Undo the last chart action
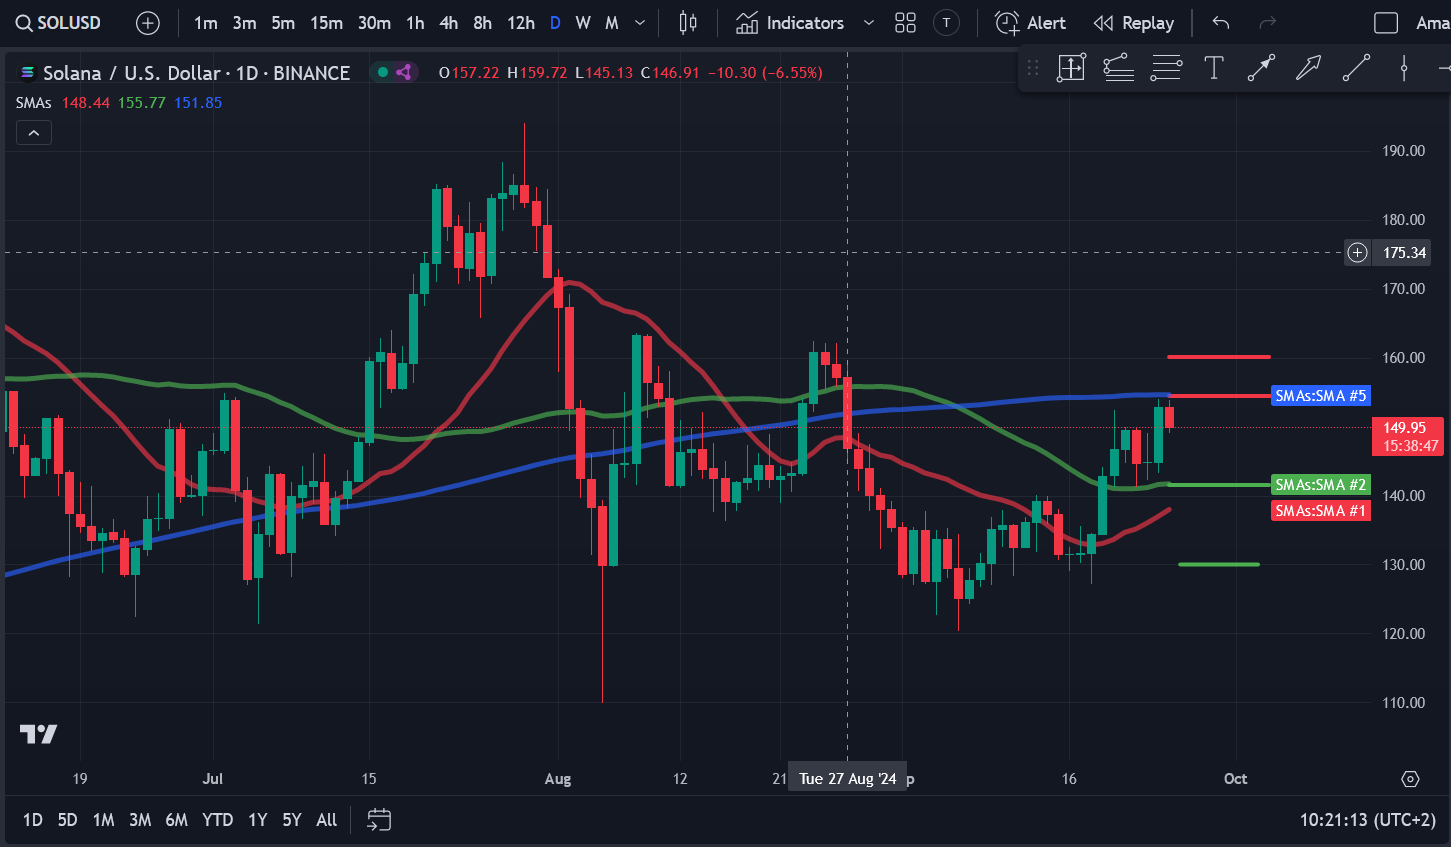Image resolution: width=1451 pixels, height=847 pixels. click(1220, 23)
